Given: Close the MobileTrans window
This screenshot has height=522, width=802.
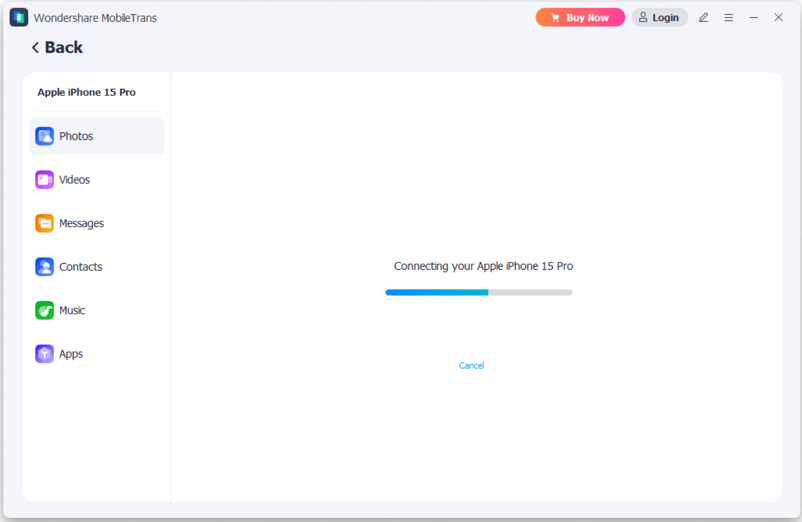Looking at the screenshot, I should click(779, 18).
